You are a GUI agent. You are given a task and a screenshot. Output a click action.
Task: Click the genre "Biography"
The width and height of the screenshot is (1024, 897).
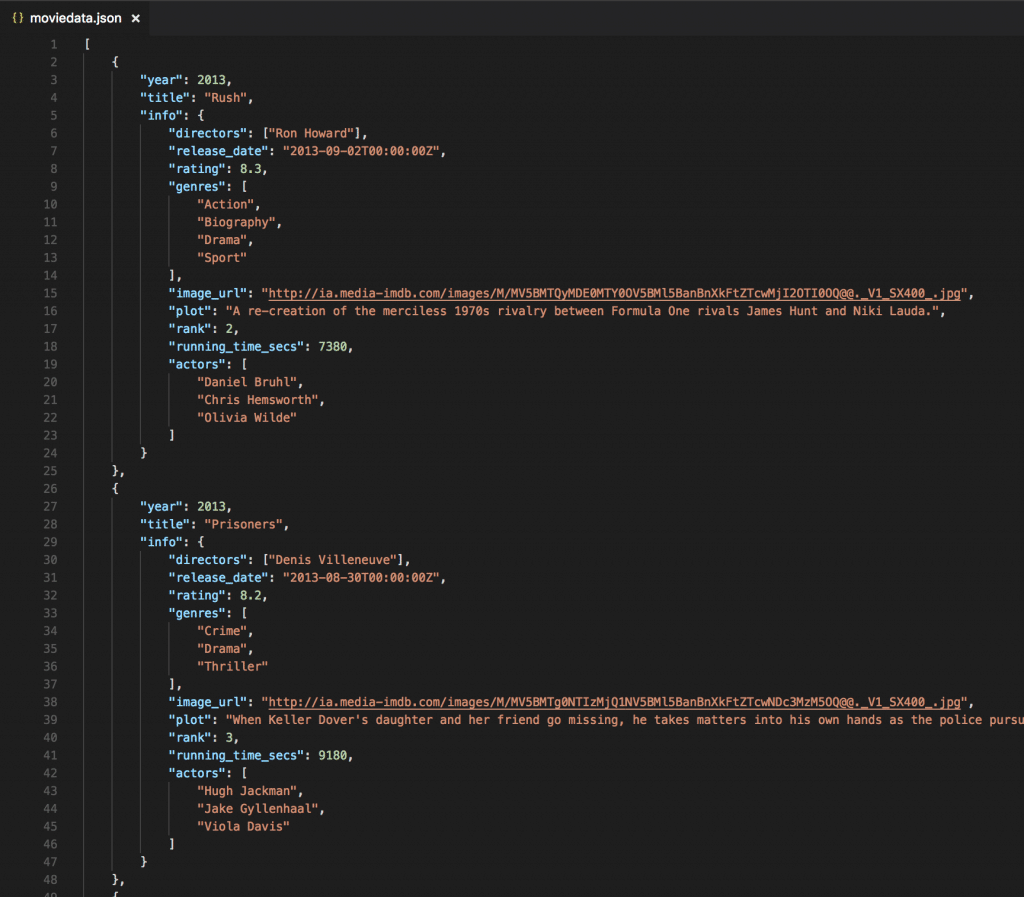point(236,223)
